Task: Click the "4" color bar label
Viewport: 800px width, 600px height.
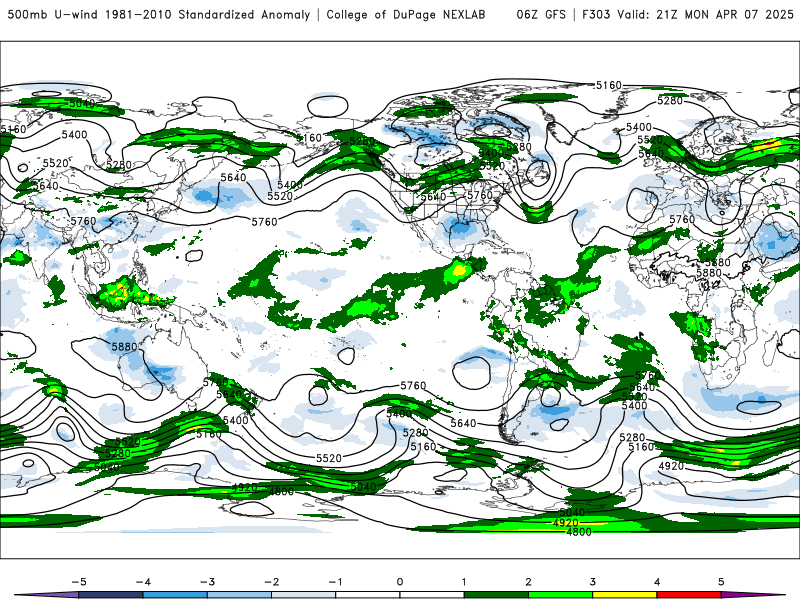Action: 657,582
